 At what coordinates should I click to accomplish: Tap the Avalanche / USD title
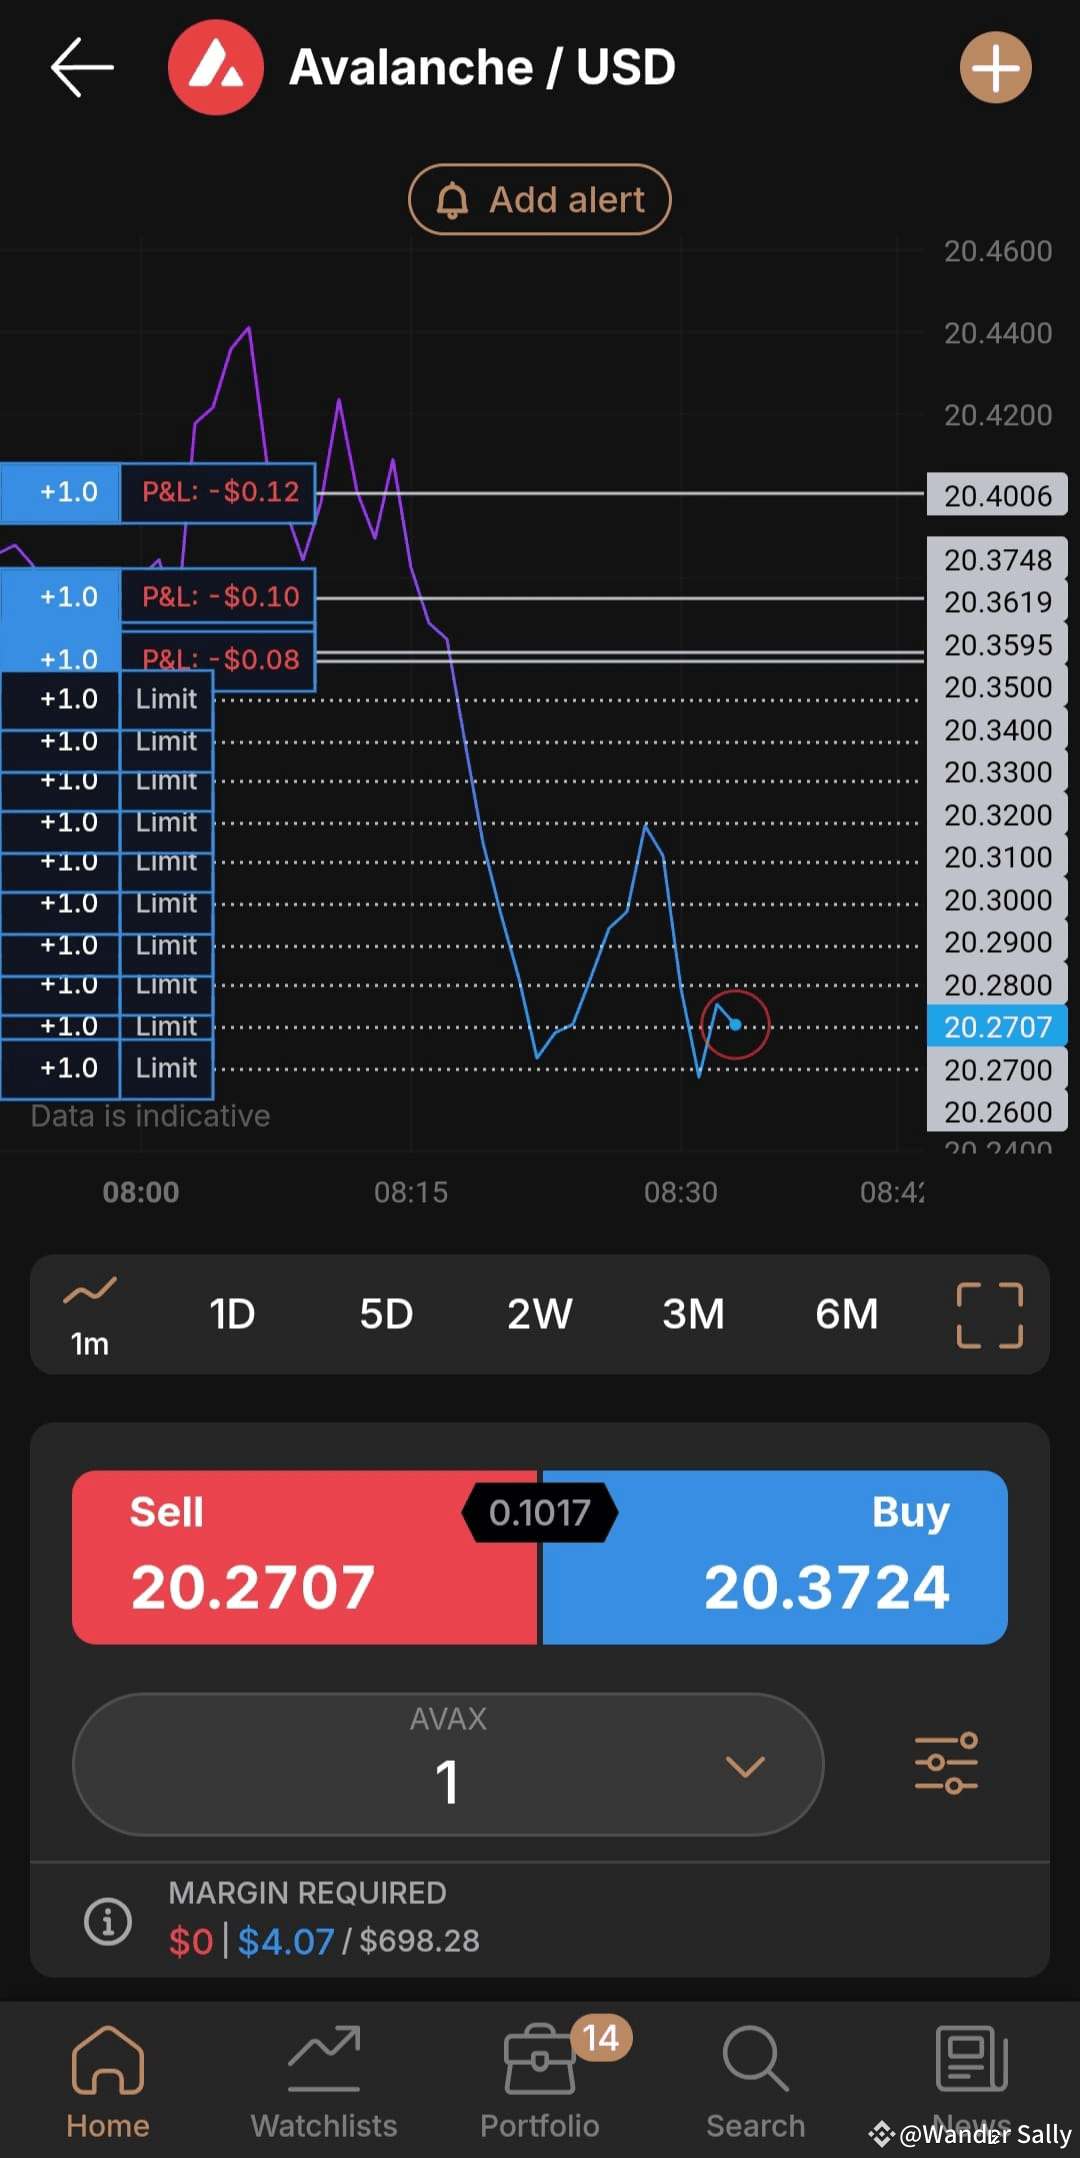point(482,67)
